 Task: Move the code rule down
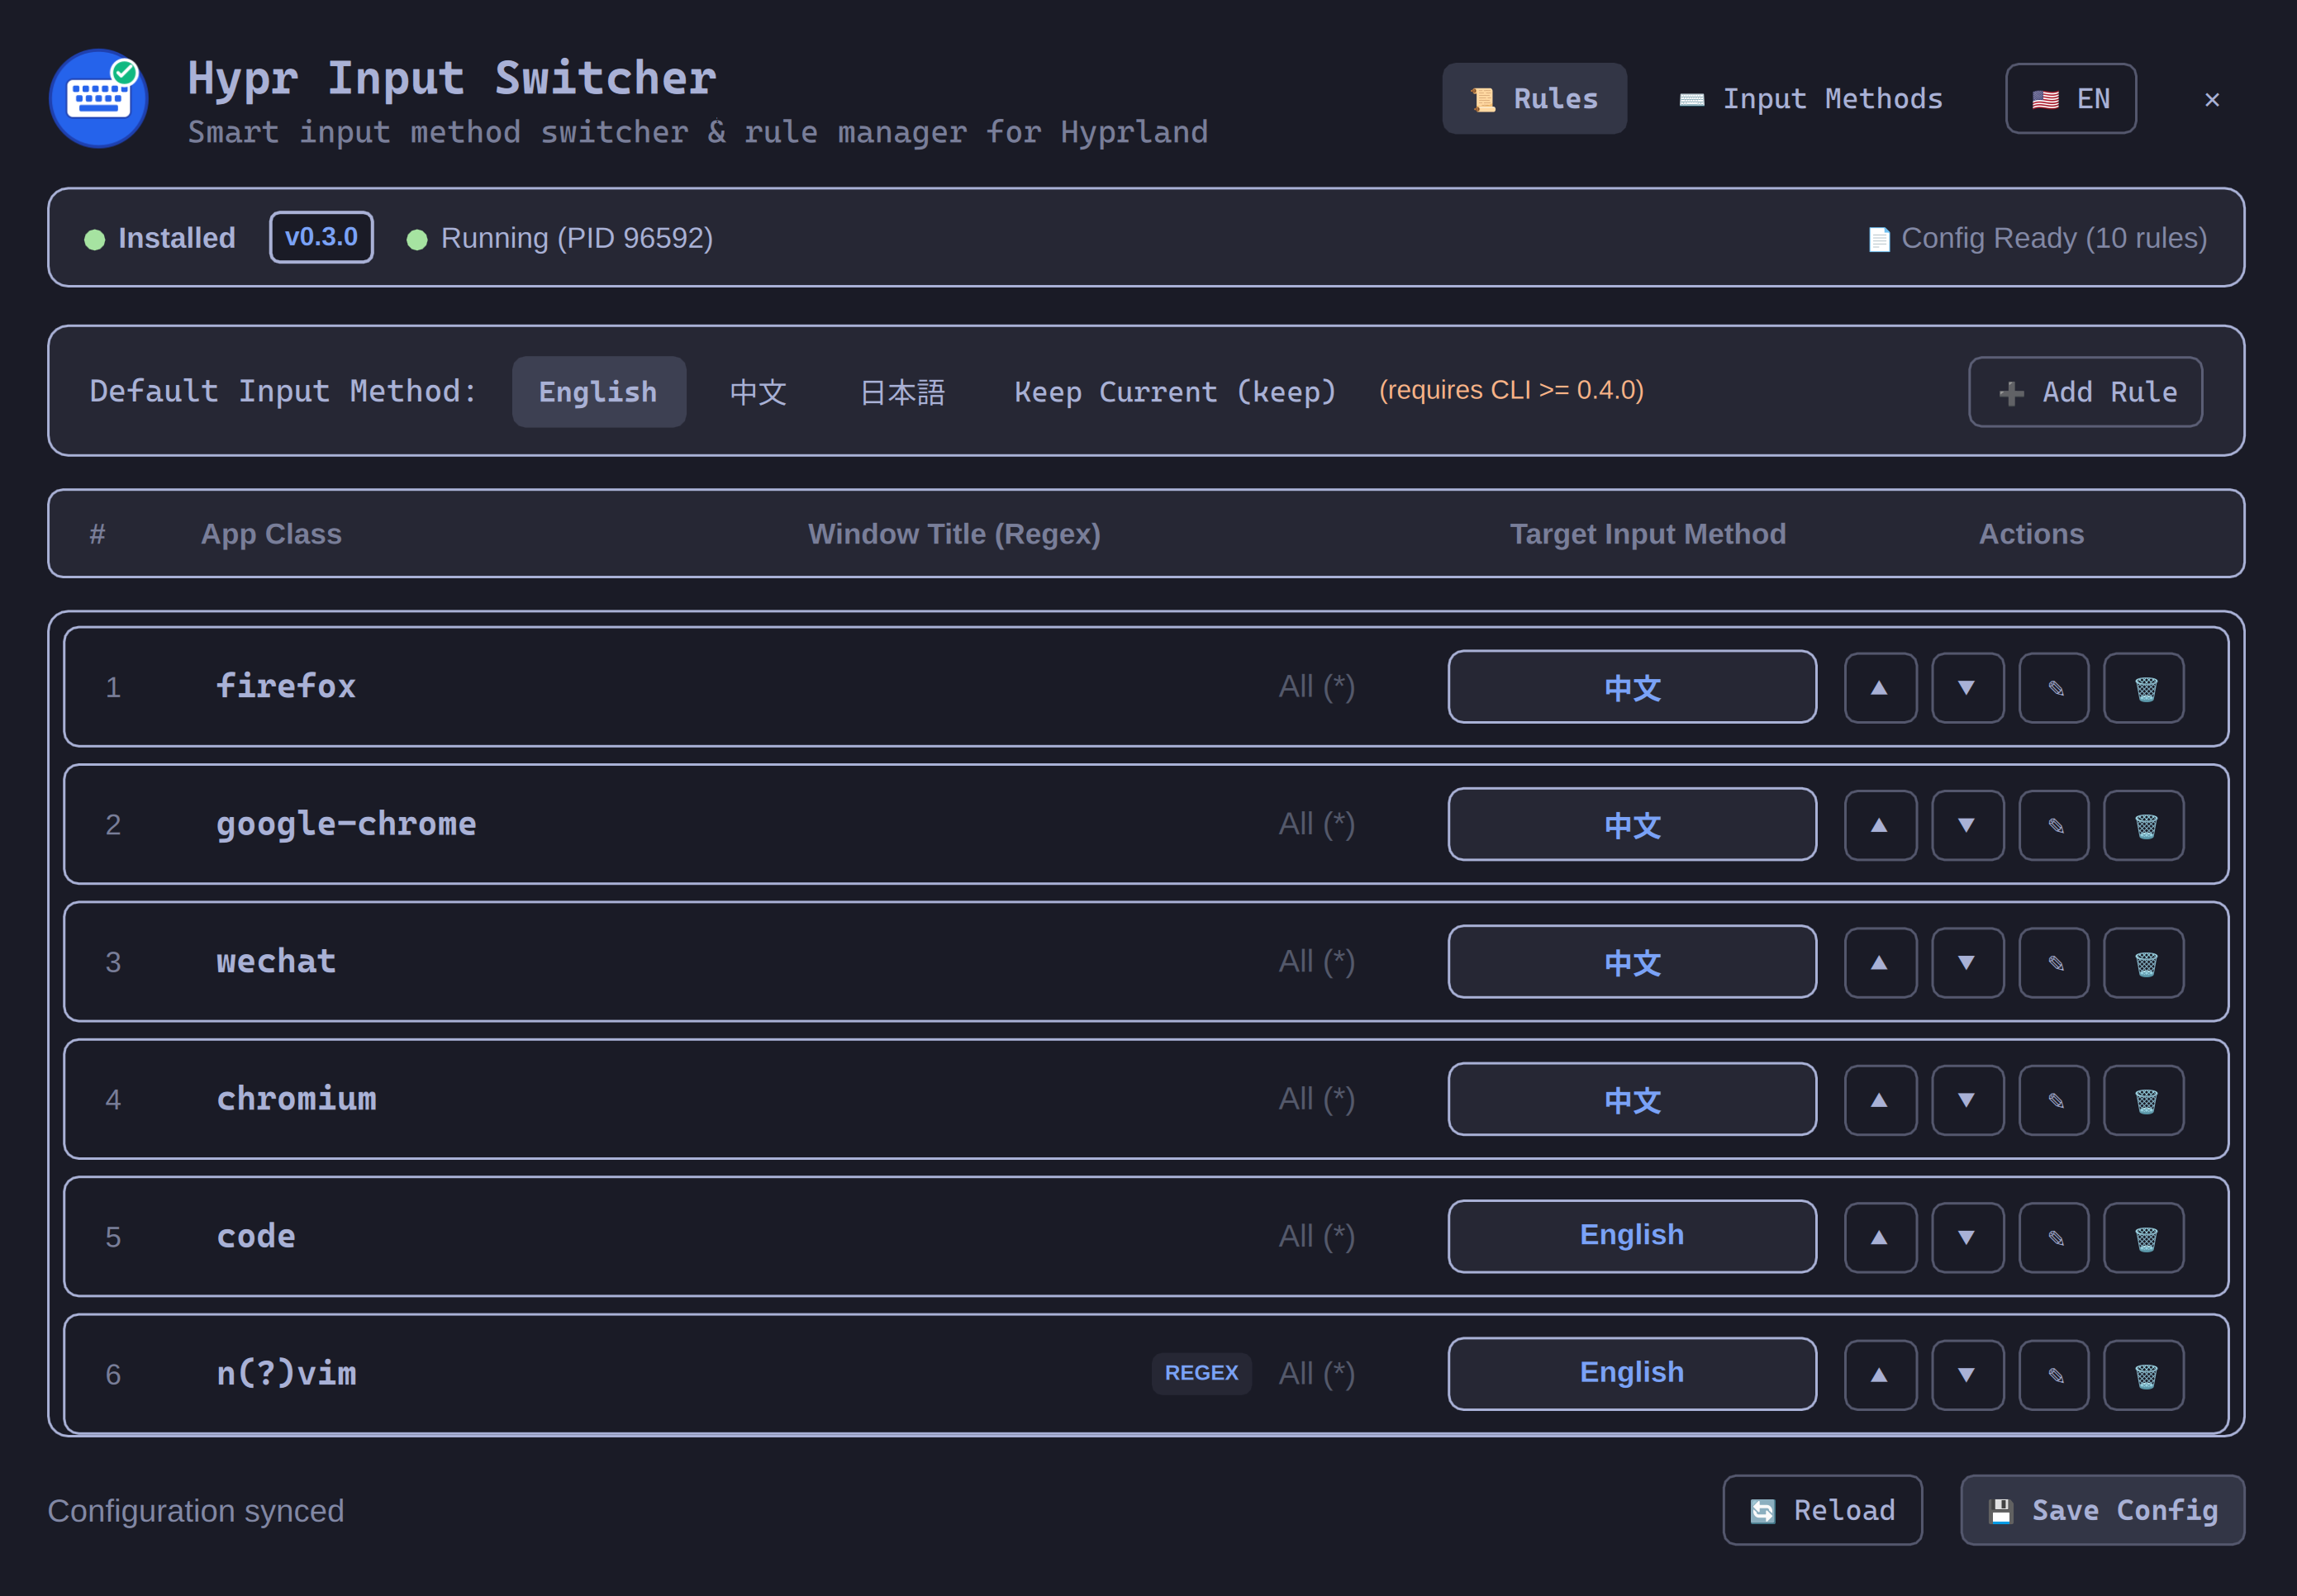(x=1967, y=1237)
